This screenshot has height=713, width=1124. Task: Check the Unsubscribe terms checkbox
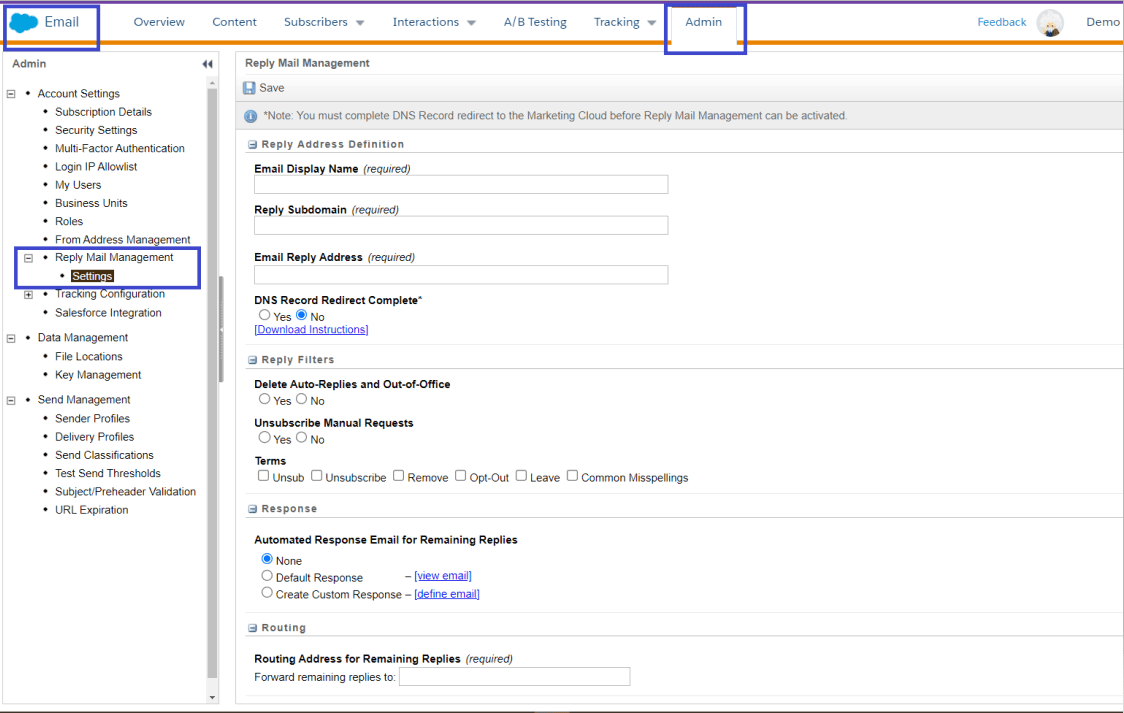pos(317,476)
